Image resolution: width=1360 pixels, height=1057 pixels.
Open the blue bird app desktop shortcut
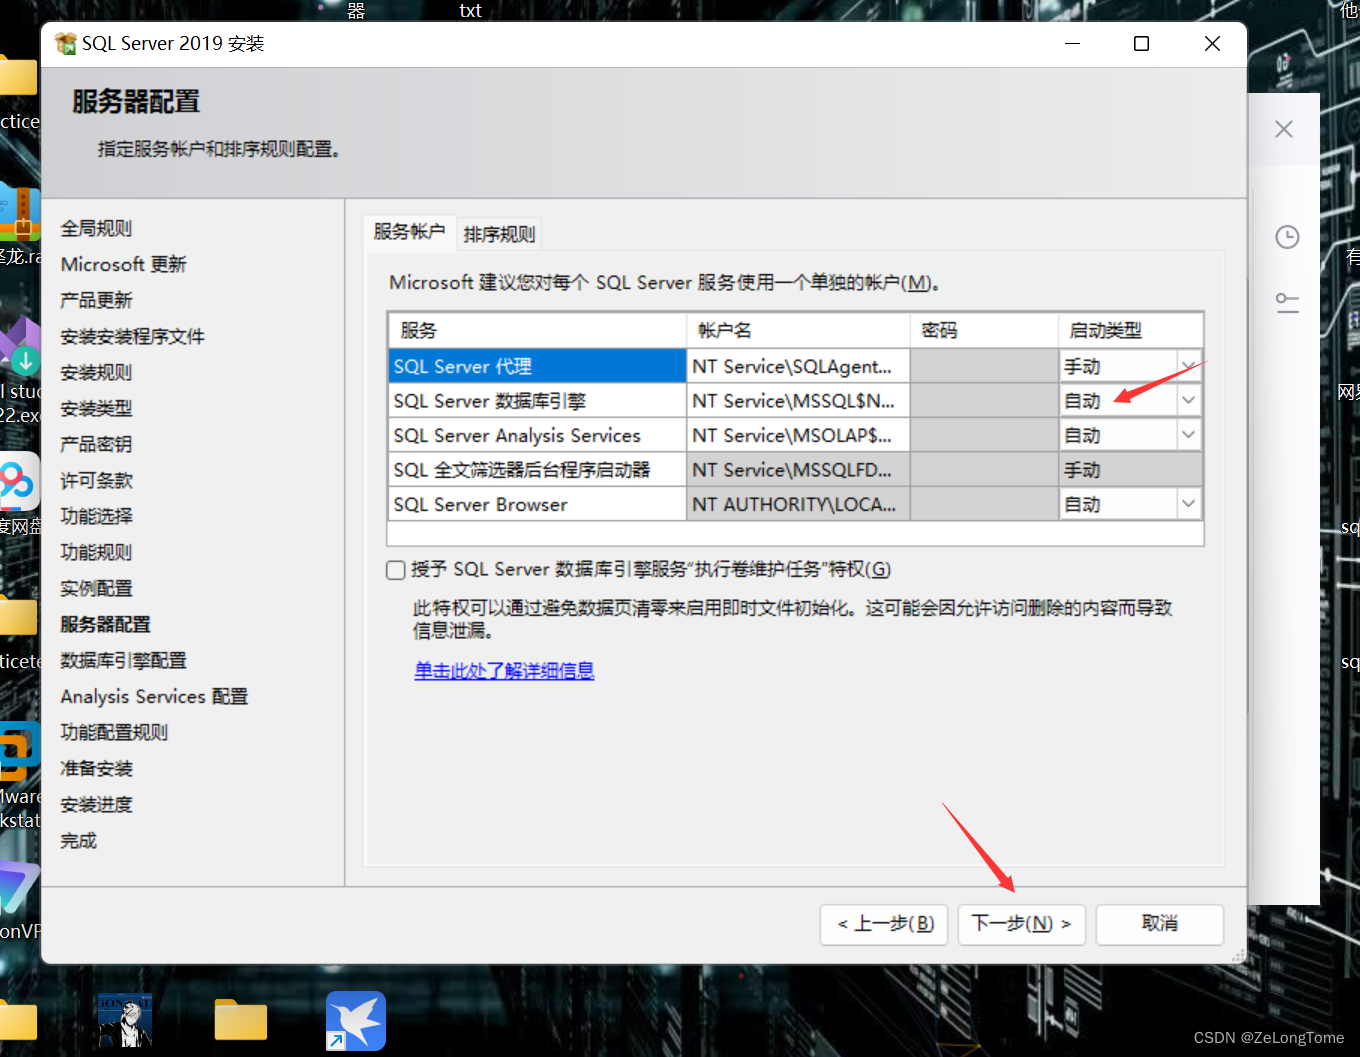tap(356, 1021)
